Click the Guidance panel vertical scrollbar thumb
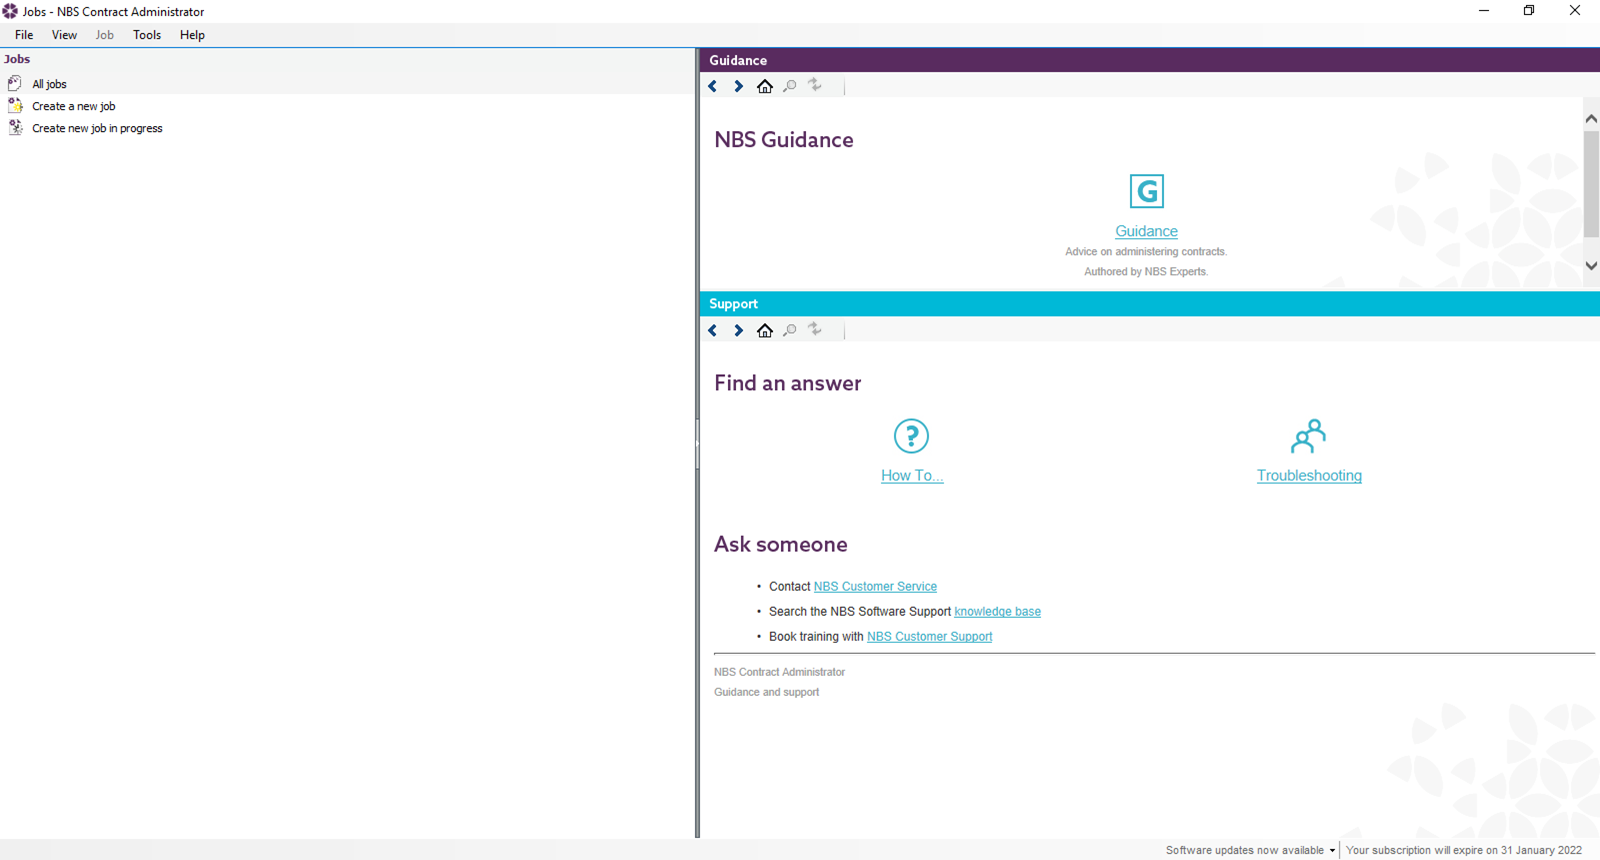This screenshot has width=1600, height=860. click(1591, 183)
